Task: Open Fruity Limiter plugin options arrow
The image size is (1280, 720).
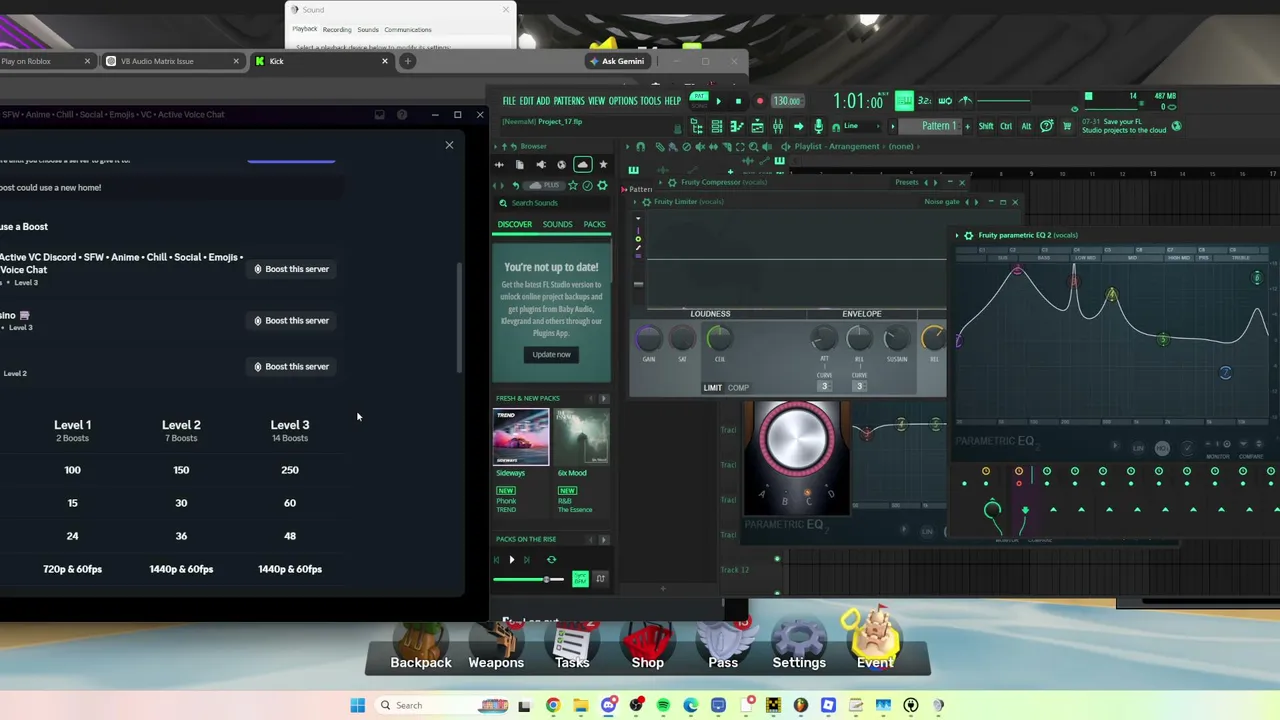Action: coord(635,202)
